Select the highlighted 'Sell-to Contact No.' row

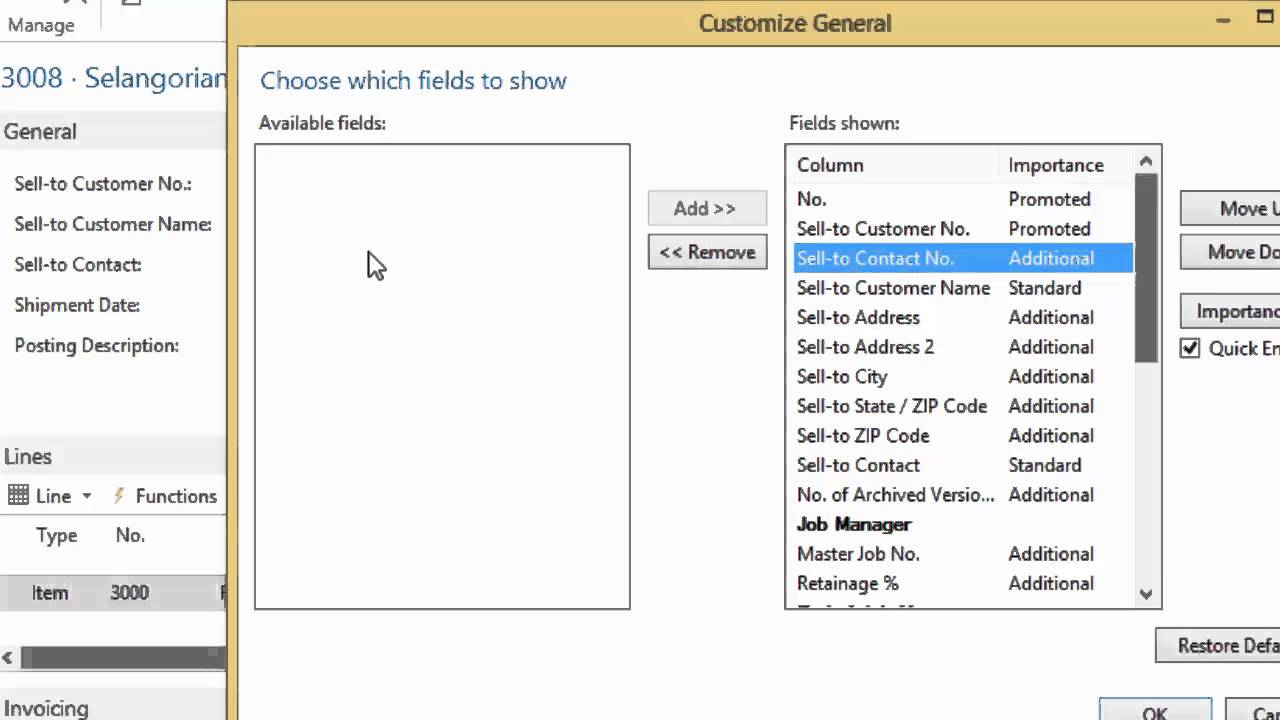(x=963, y=258)
